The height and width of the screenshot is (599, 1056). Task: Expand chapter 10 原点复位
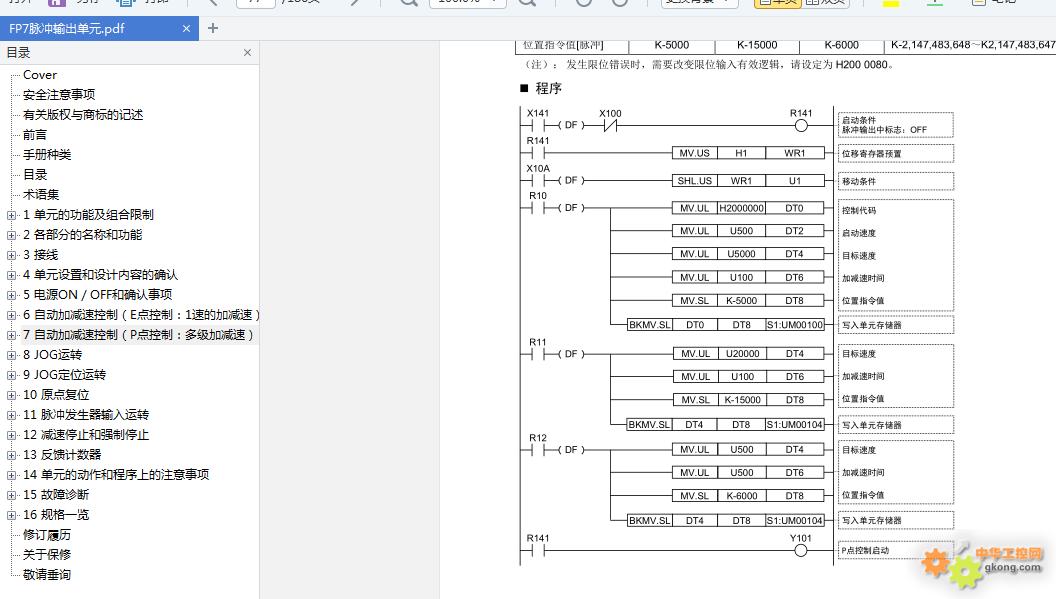(11, 396)
